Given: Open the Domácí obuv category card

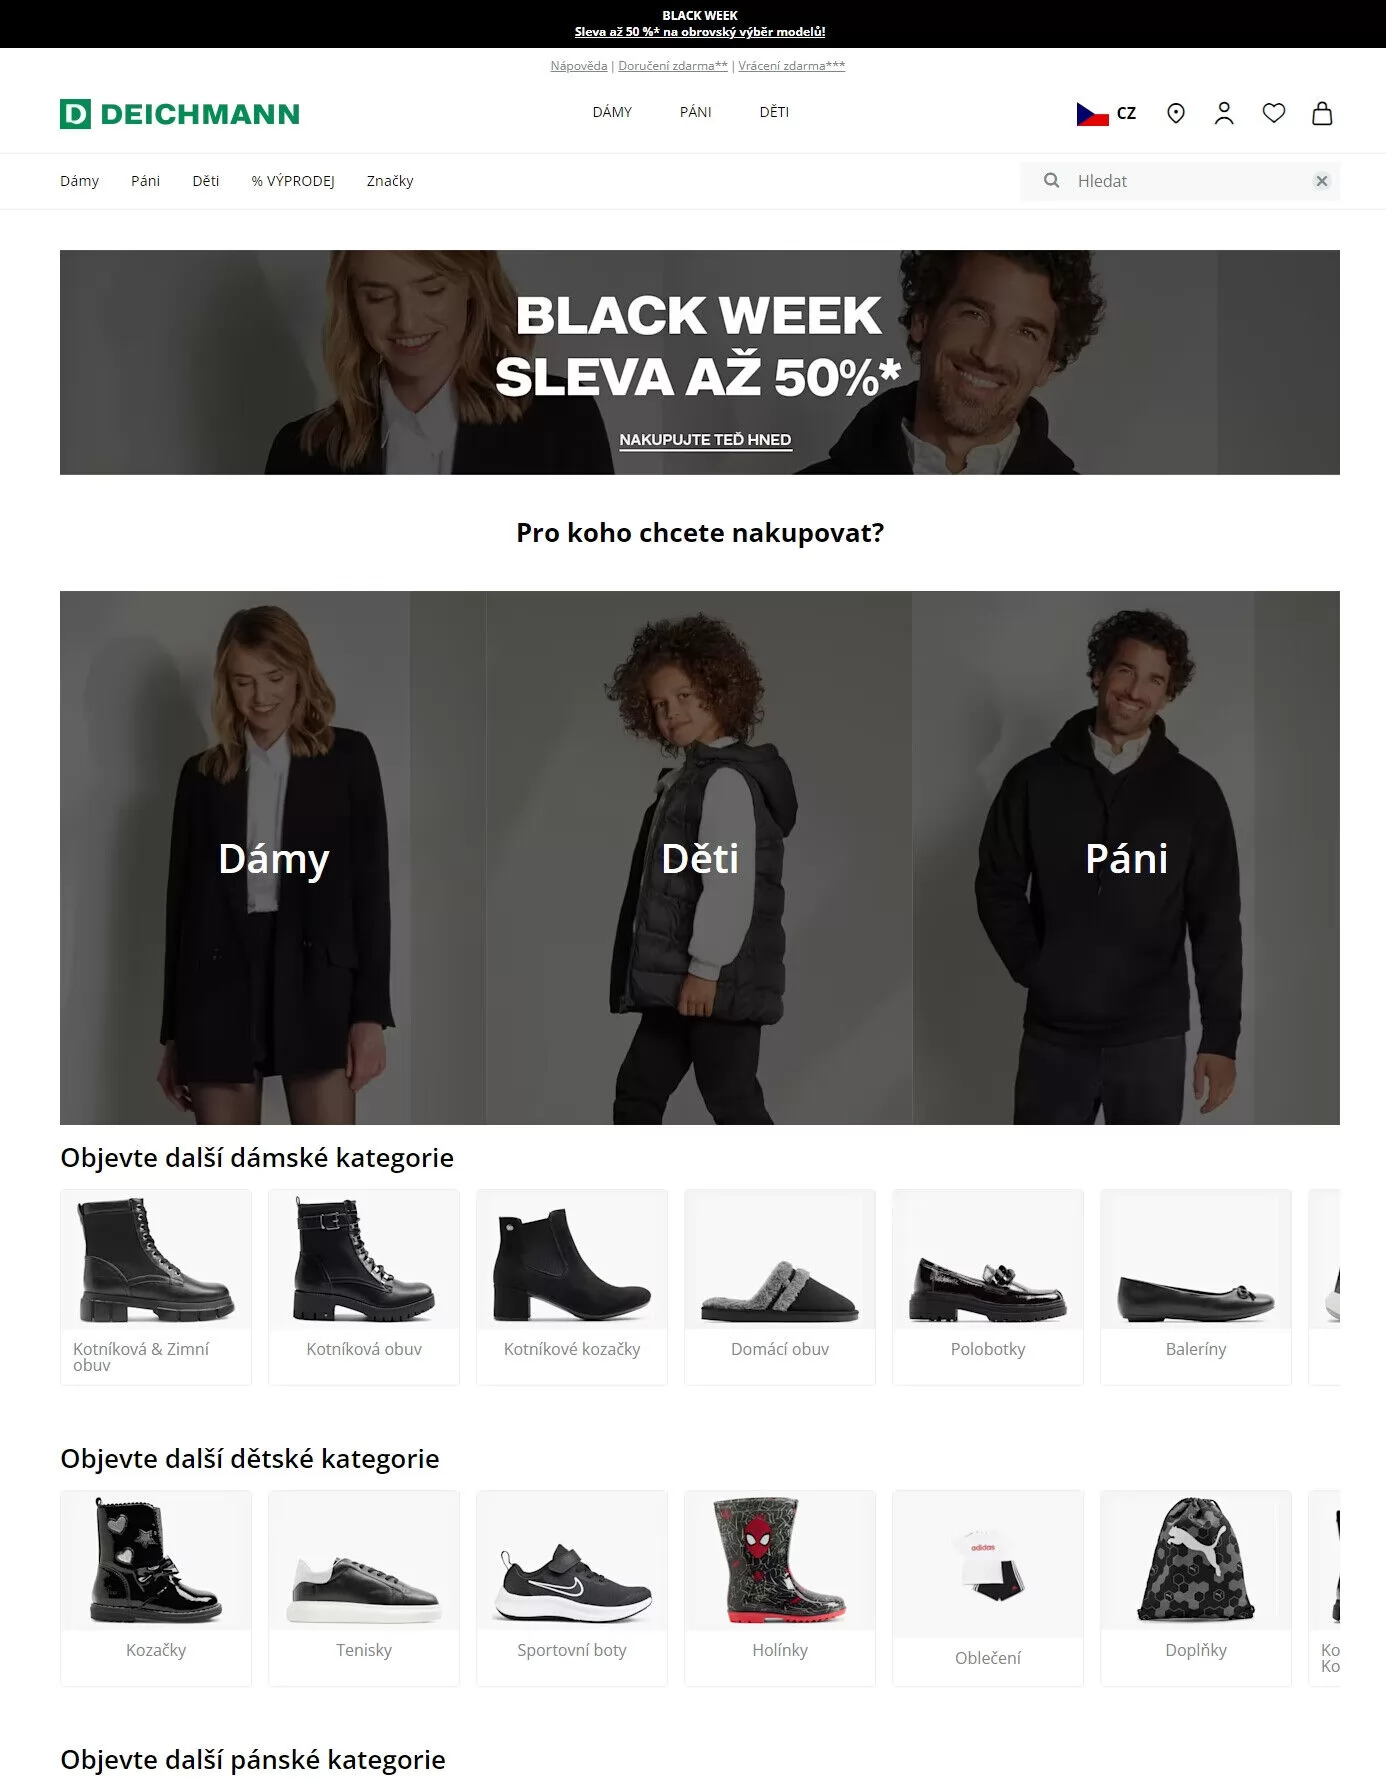Looking at the screenshot, I should 780,1287.
